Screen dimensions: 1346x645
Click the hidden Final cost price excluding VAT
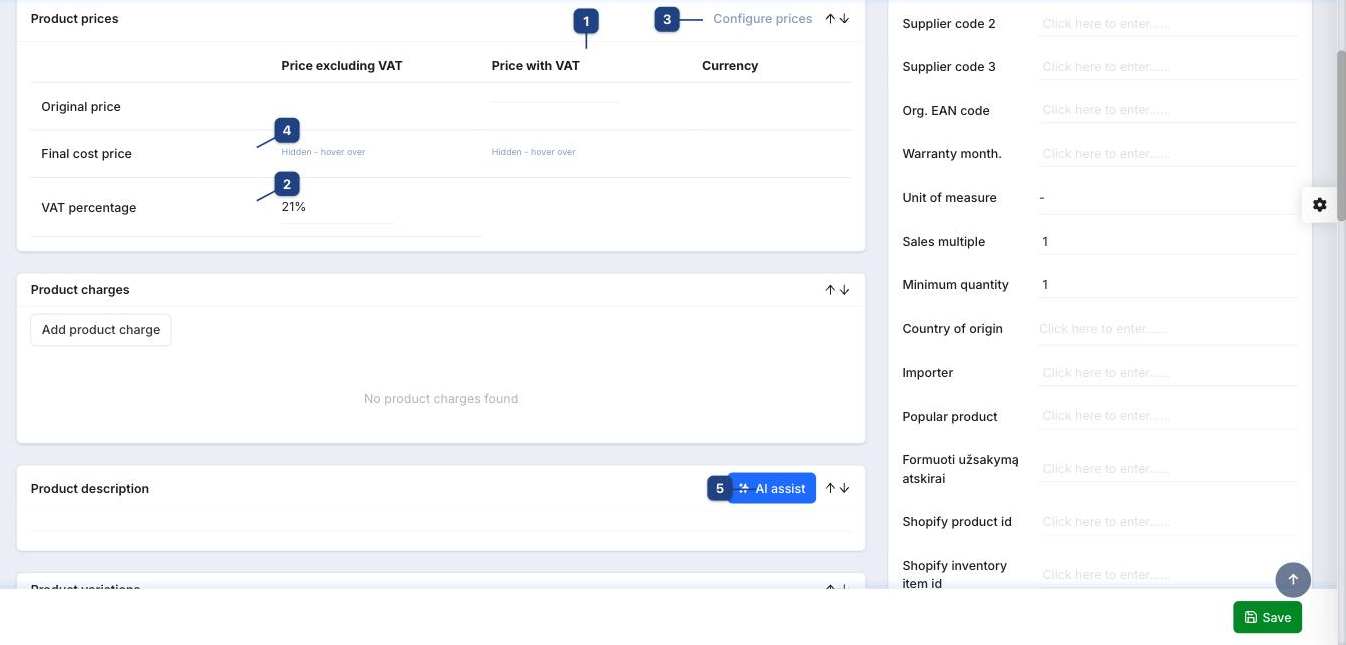323,152
